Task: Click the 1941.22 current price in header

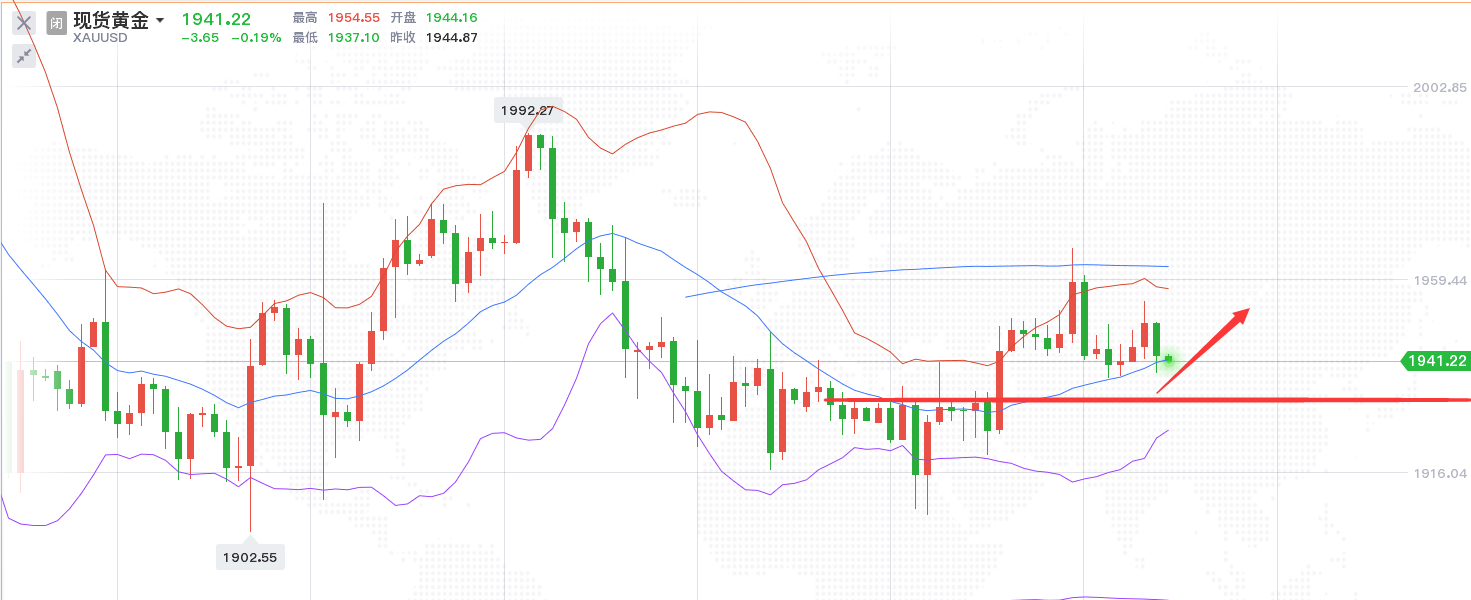Action: pos(216,19)
